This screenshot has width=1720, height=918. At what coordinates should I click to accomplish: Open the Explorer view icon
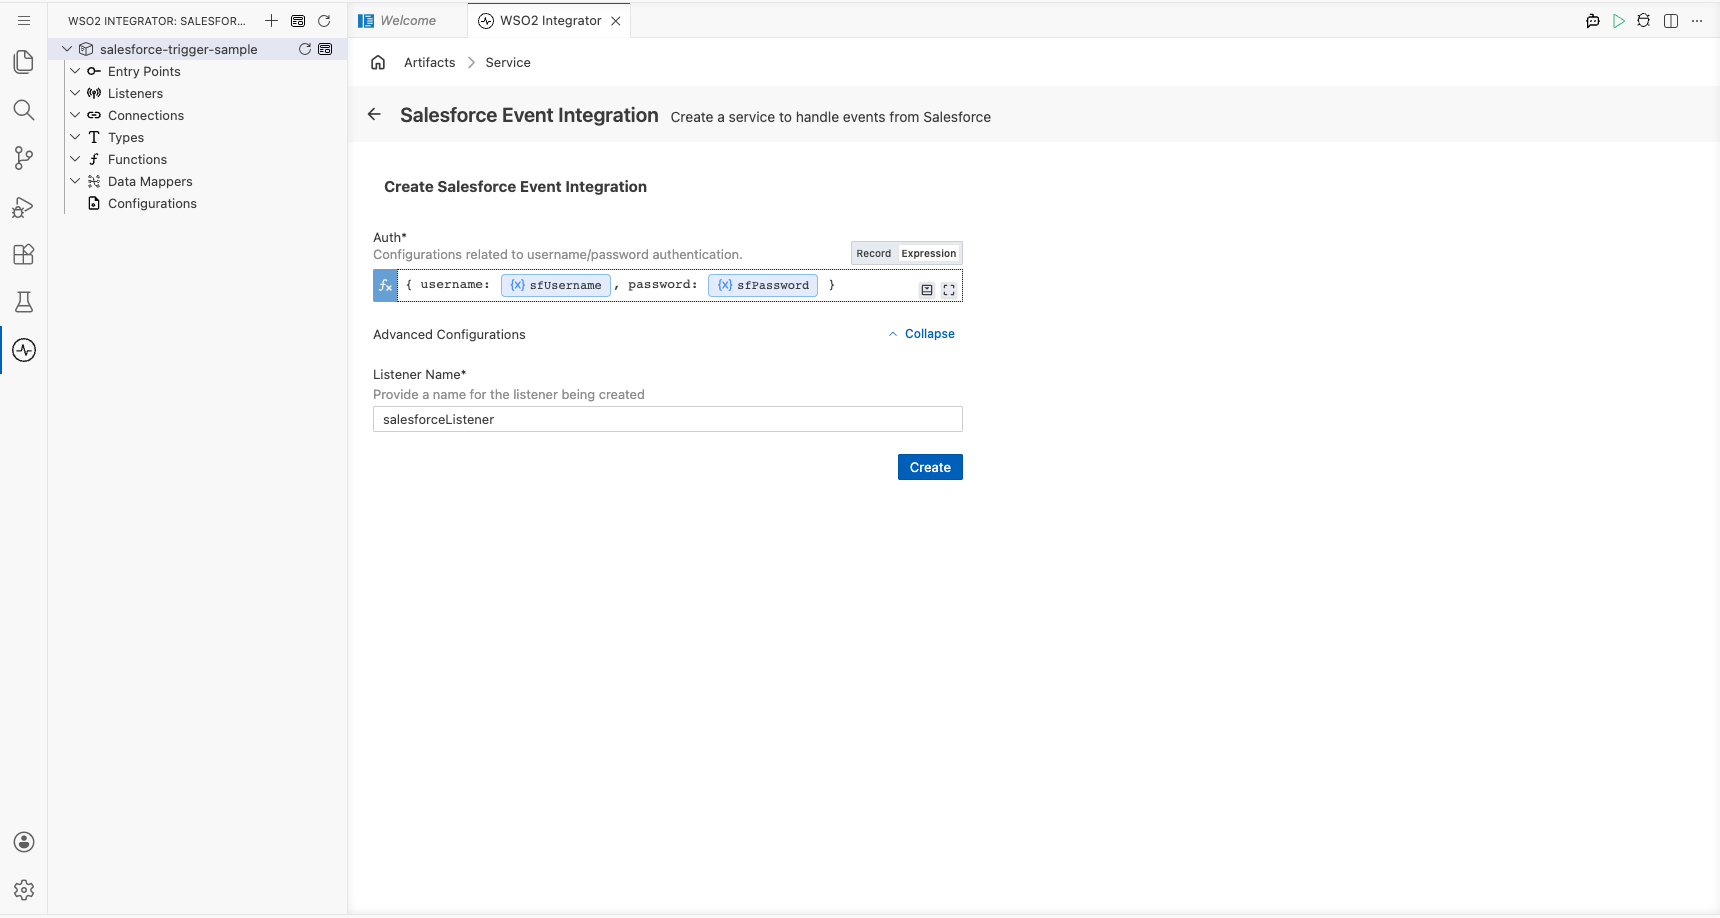24,62
